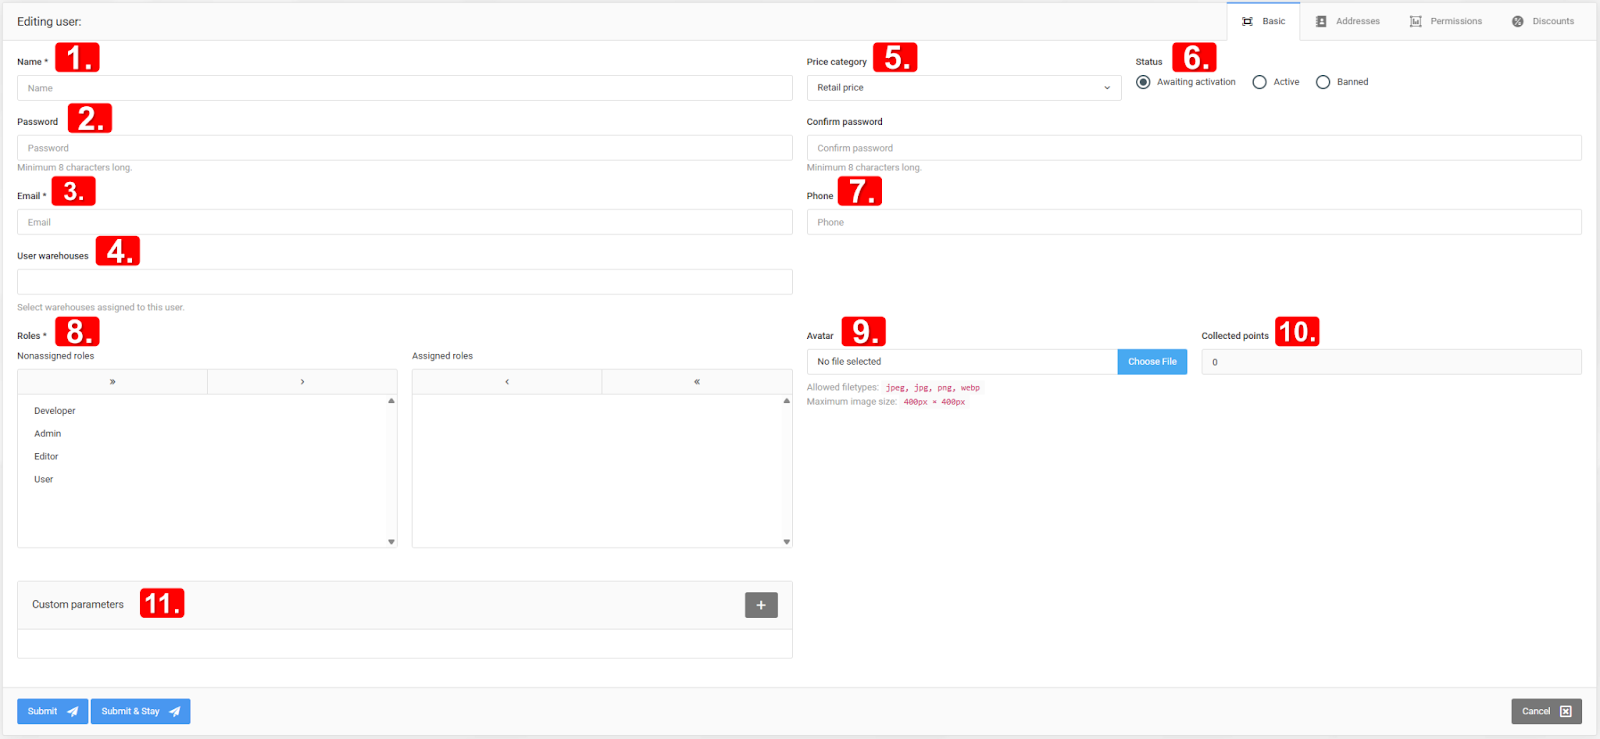The height and width of the screenshot is (739, 1600).
Task: Click the Collected points field
Action: pos(1392,362)
